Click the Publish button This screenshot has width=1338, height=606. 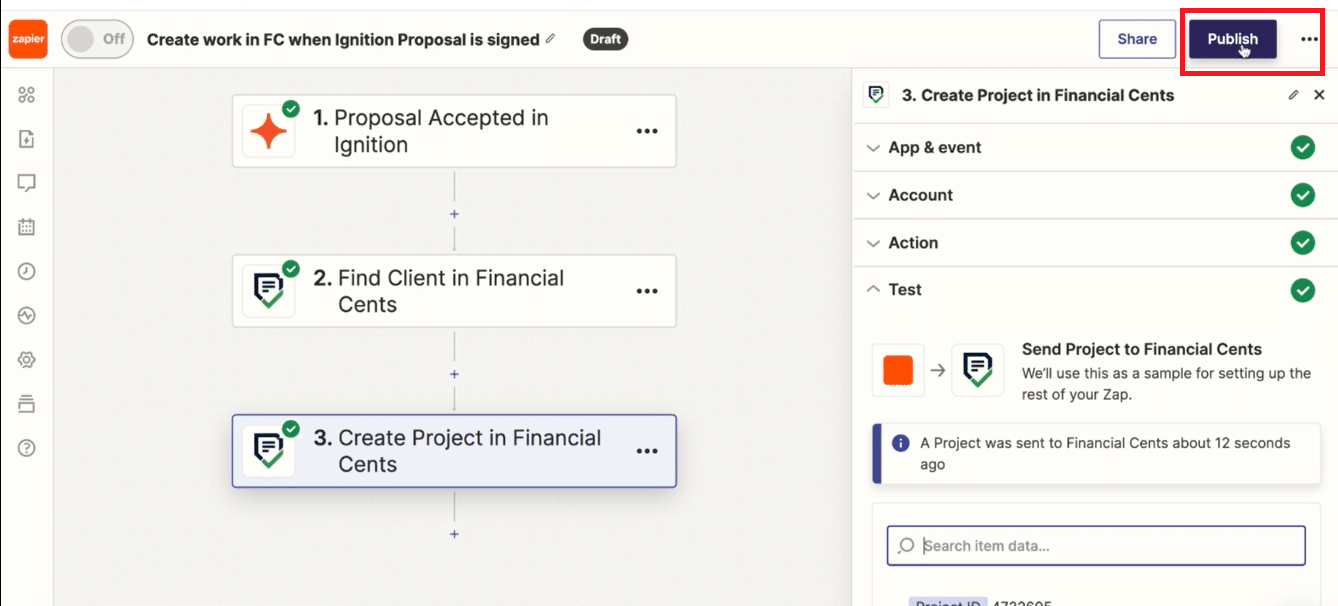tap(1232, 39)
